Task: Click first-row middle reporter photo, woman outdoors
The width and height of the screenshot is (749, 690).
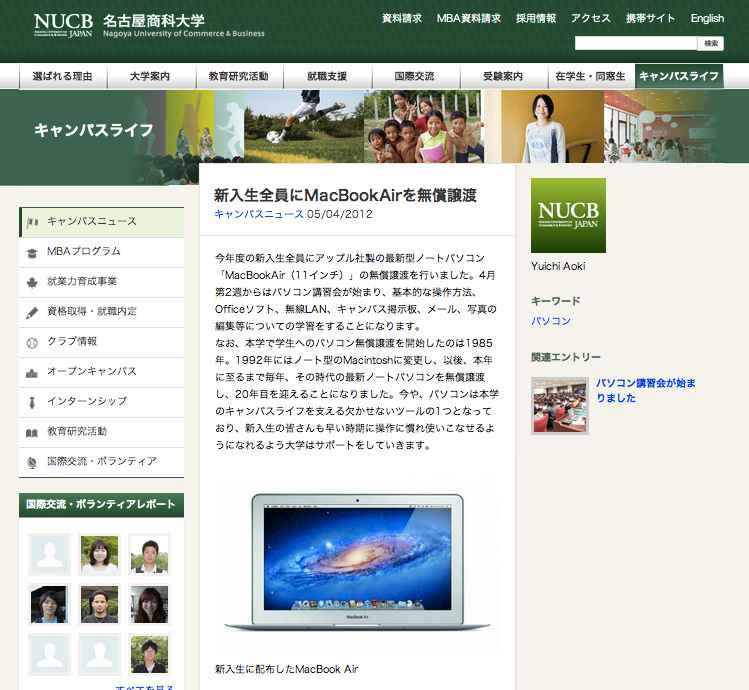Action: (x=99, y=554)
